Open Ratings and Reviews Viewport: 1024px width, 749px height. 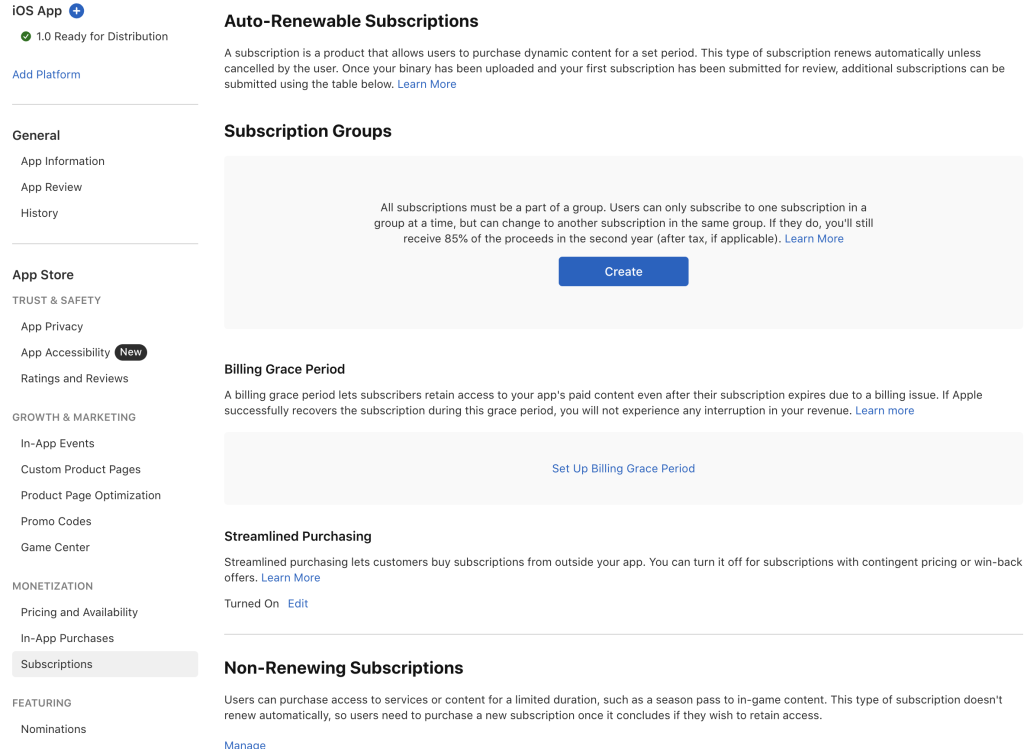click(74, 379)
